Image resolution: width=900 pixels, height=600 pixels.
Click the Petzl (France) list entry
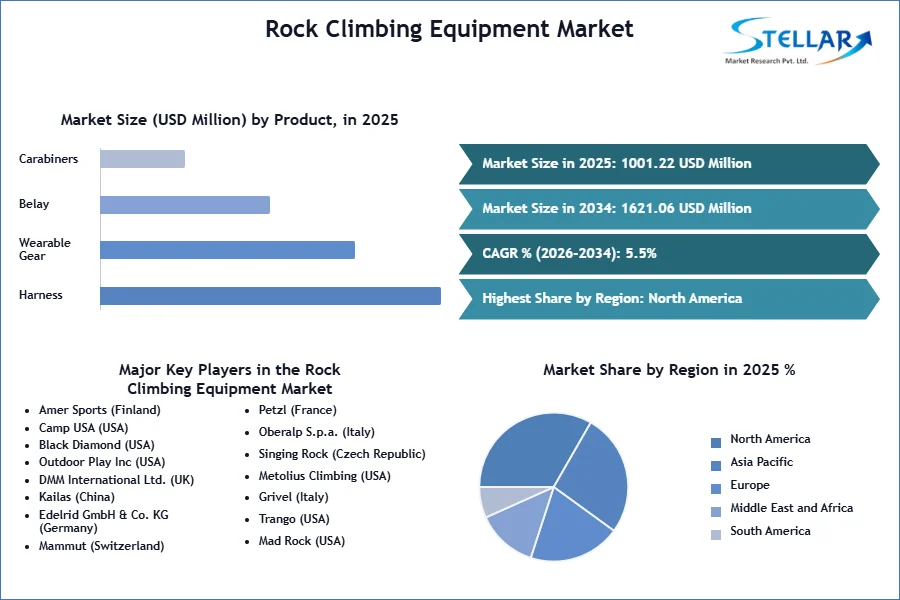(297, 410)
